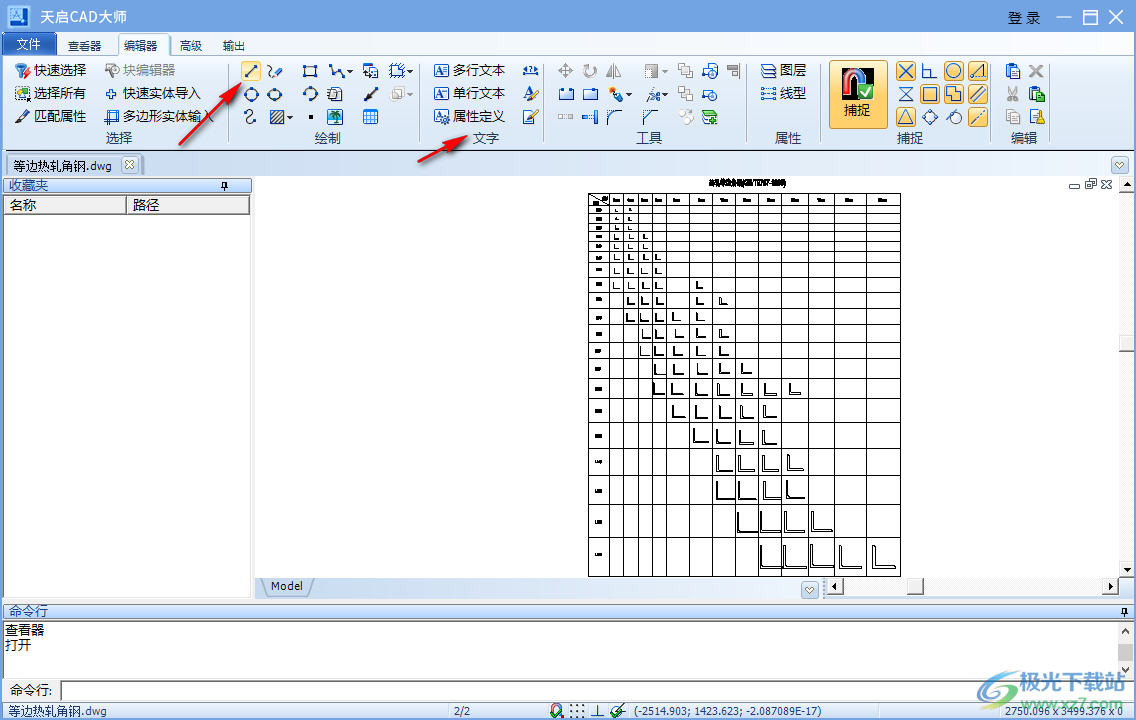
Task: Open the polyline tool dropdown arrow
Action: (350, 72)
